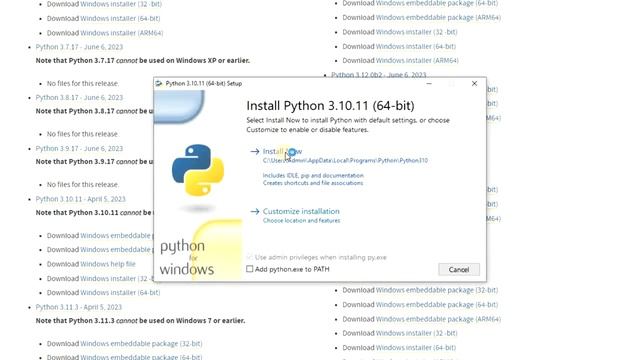This screenshot has width=640, height=360.
Task: Click 'Choose location and features' text
Action: pyautogui.click(x=301, y=221)
